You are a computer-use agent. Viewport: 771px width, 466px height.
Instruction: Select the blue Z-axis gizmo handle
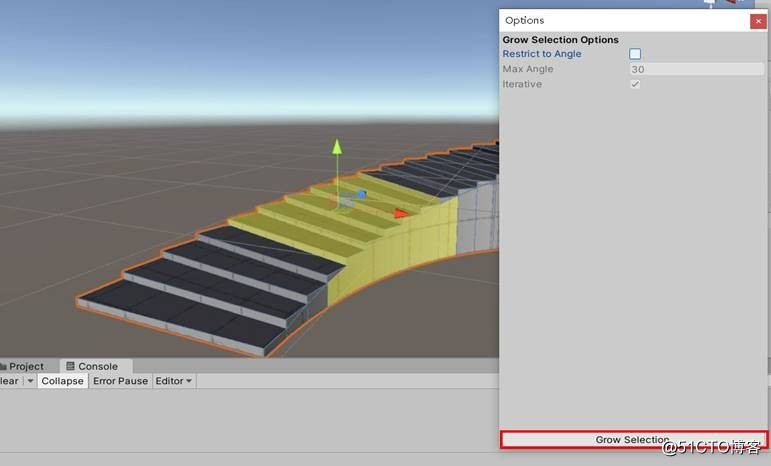[362, 195]
